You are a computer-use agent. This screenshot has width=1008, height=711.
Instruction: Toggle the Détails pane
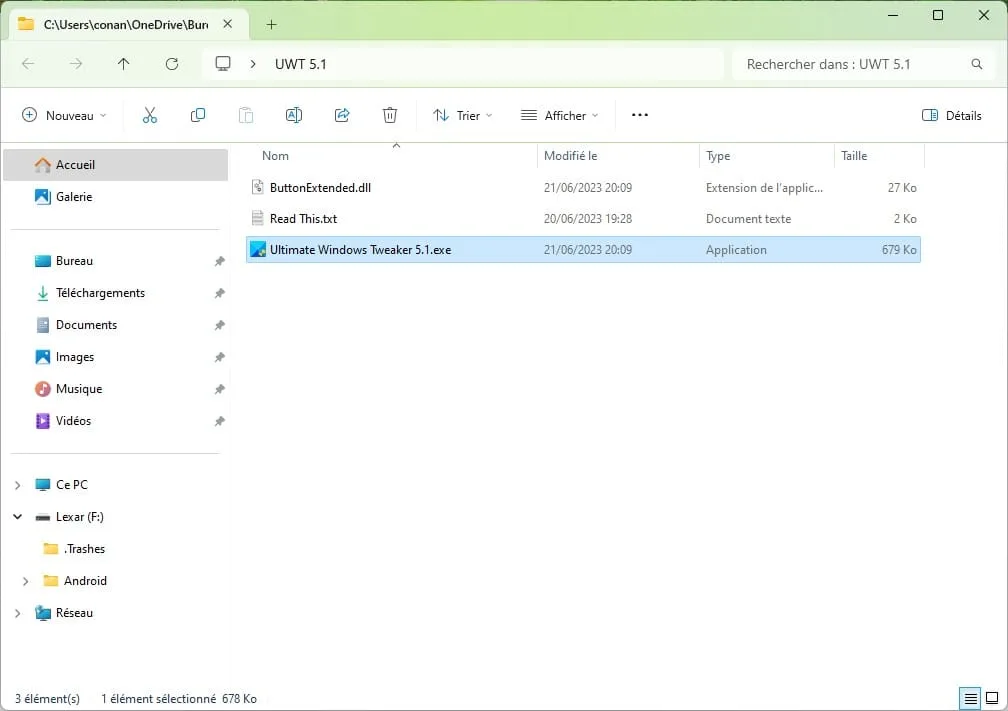951,116
